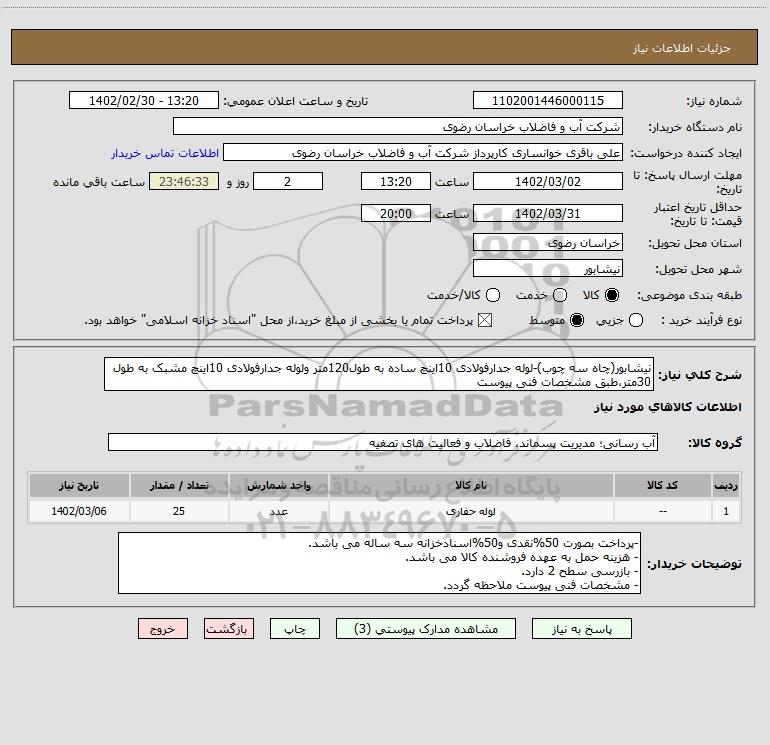Click the request creator name field
This screenshot has height=745, width=770.
tap(423, 153)
